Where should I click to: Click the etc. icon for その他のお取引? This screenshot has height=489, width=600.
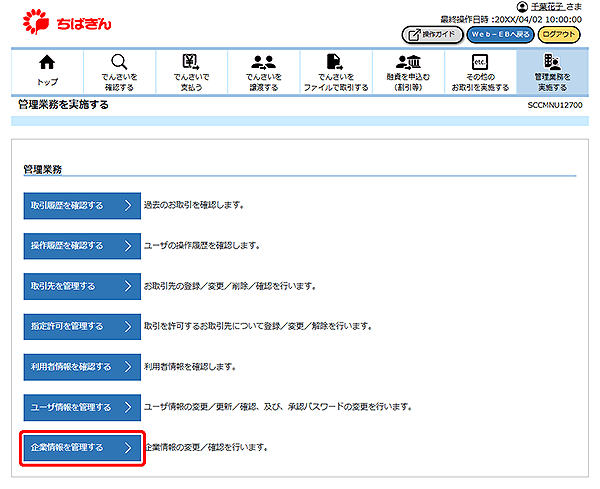pyautogui.click(x=480, y=62)
